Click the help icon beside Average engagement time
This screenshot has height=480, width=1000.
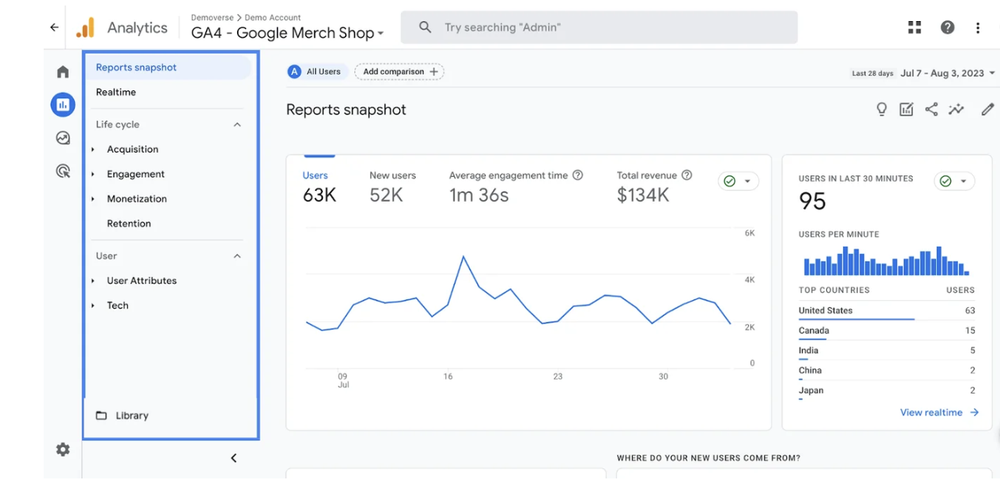pyautogui.click(x=578, y=175)
